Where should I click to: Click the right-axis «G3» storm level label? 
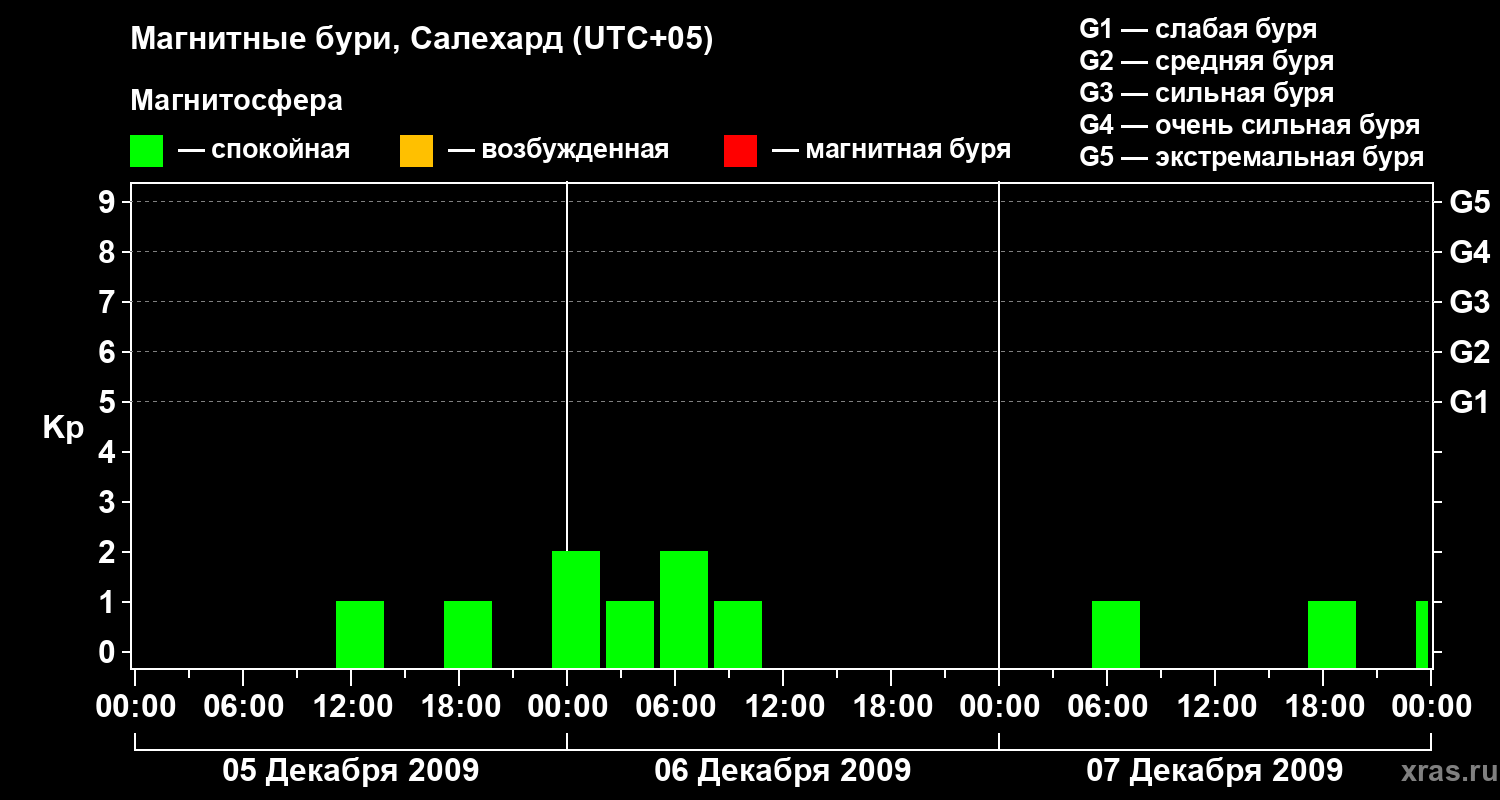(1470, 302)
